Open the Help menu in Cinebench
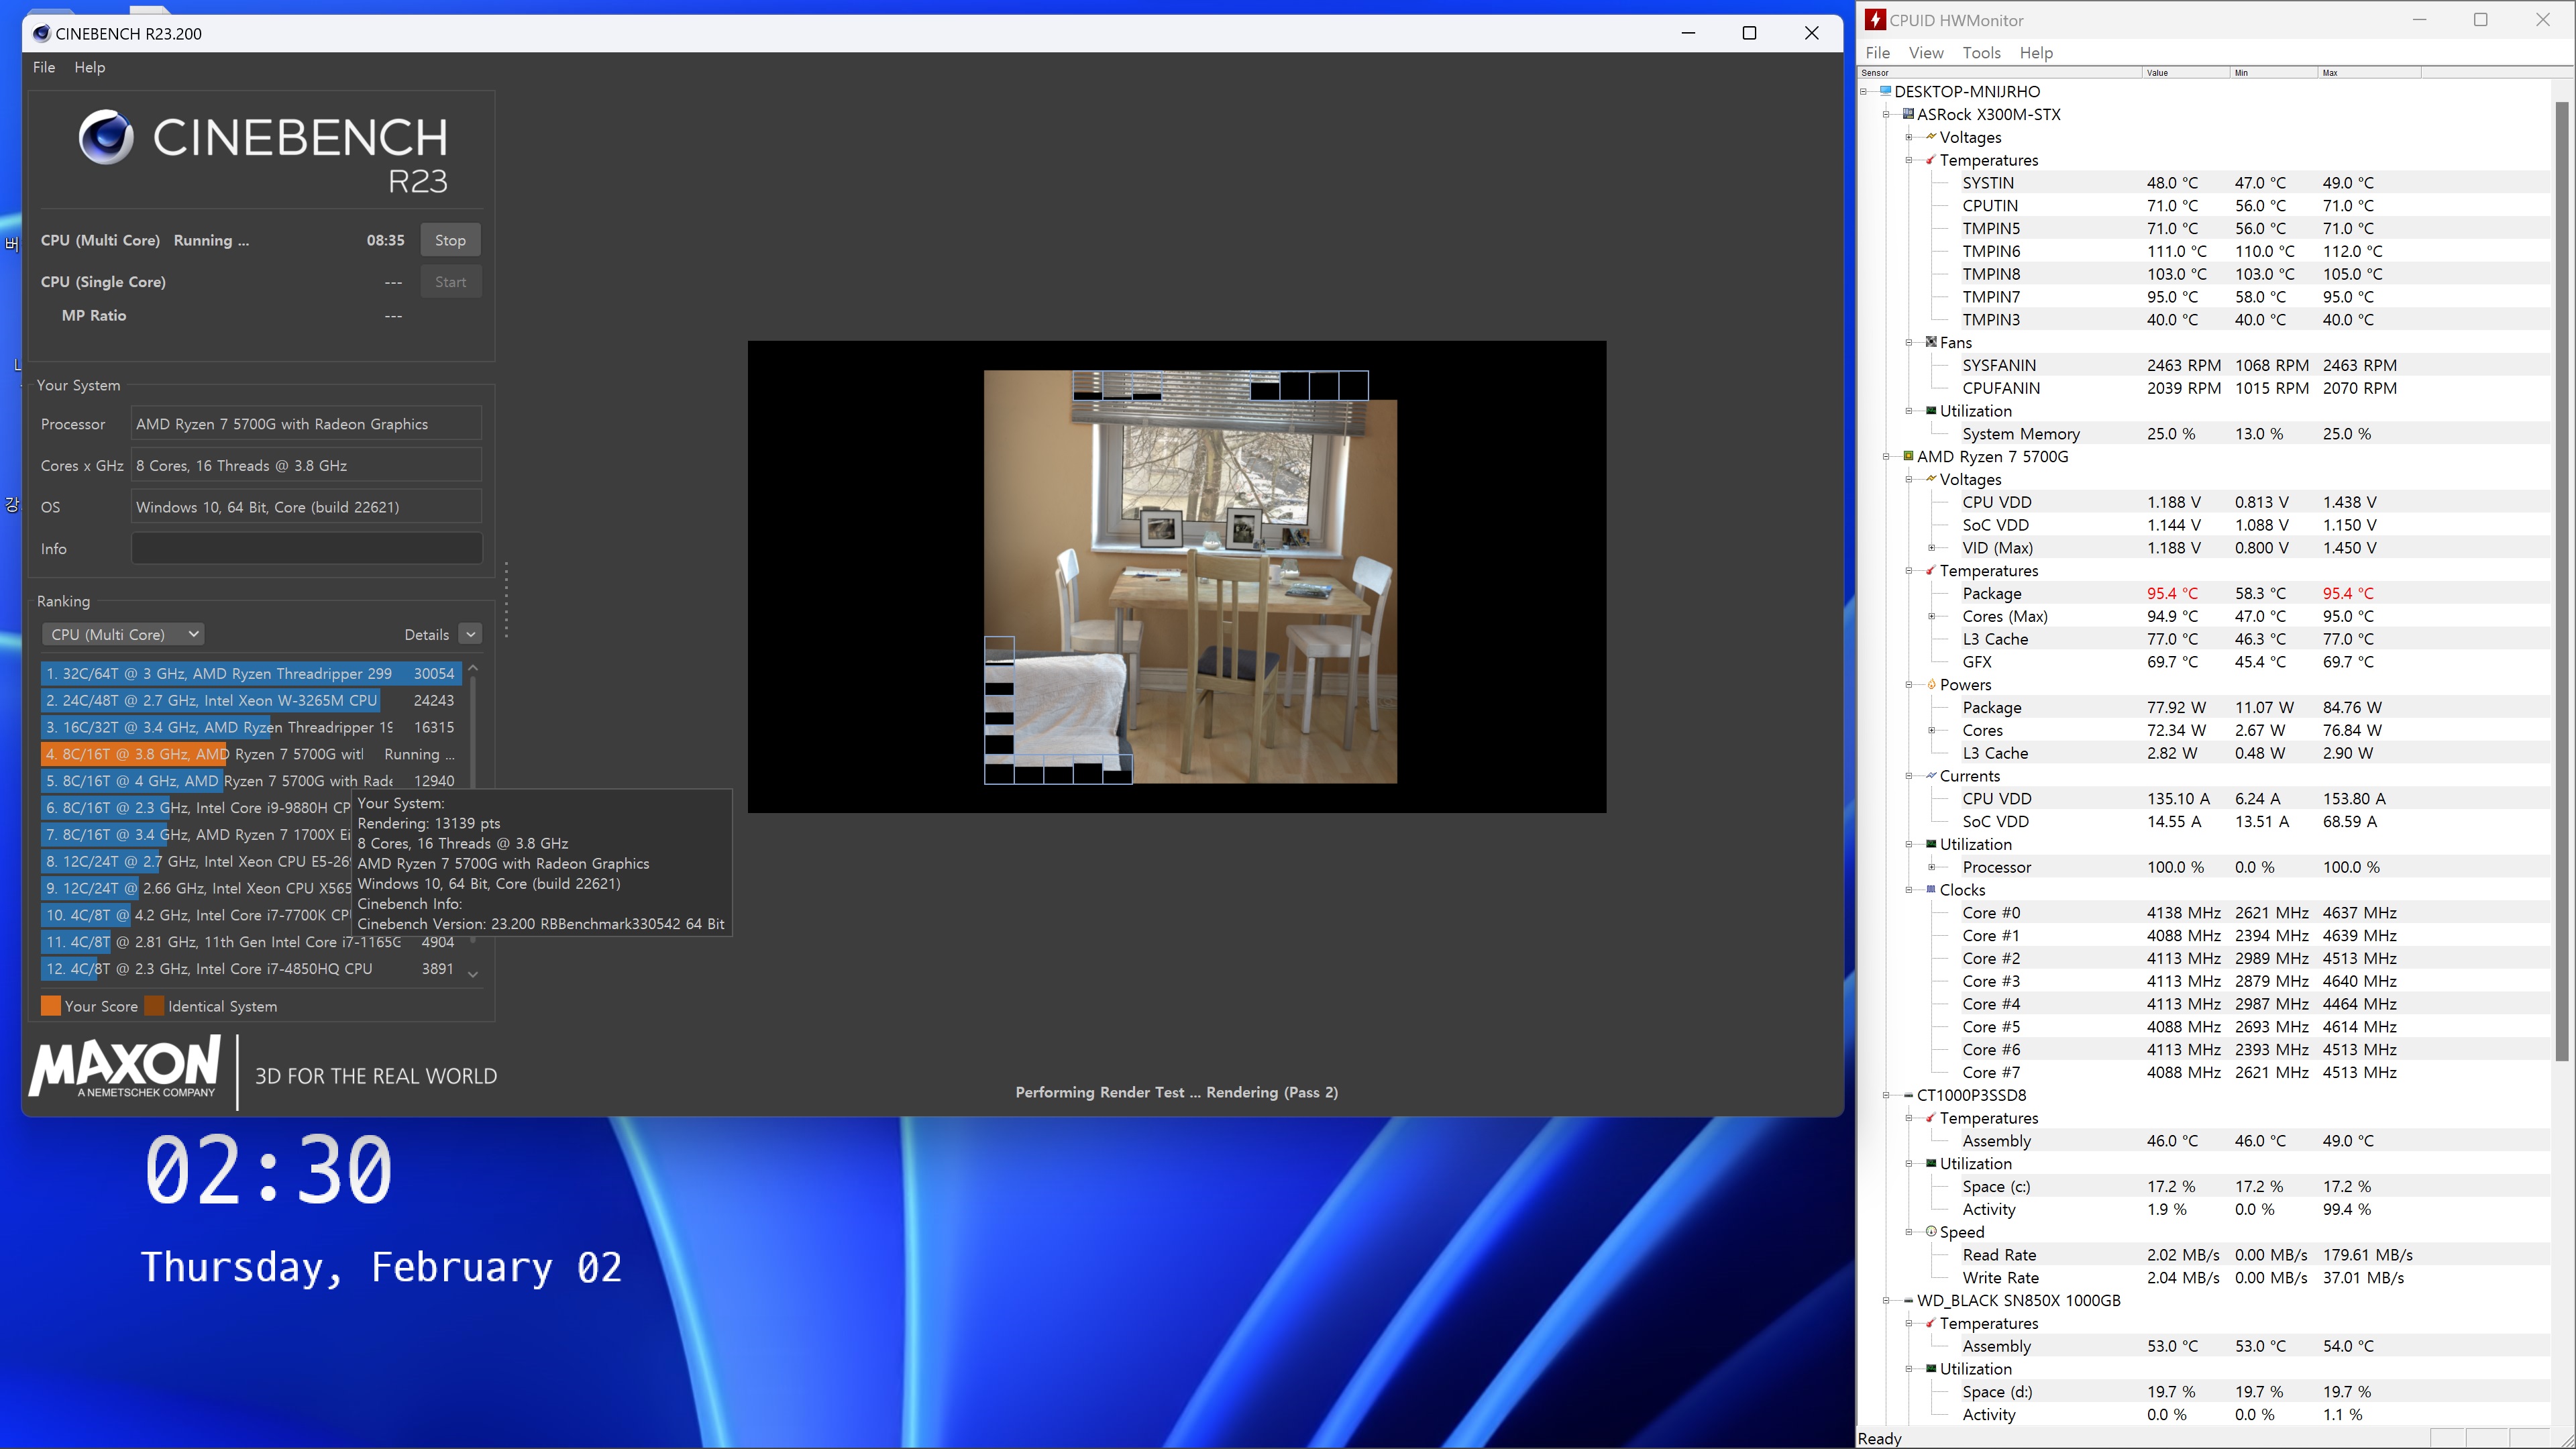Image resolution: width=2576 pixels, height=1449 pixels. pos(89,67)
